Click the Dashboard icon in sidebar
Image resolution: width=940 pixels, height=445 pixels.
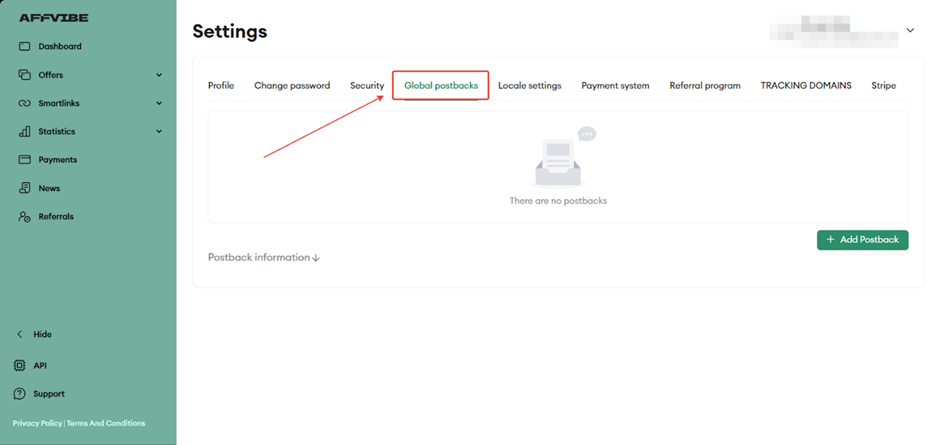click(25, 46)
